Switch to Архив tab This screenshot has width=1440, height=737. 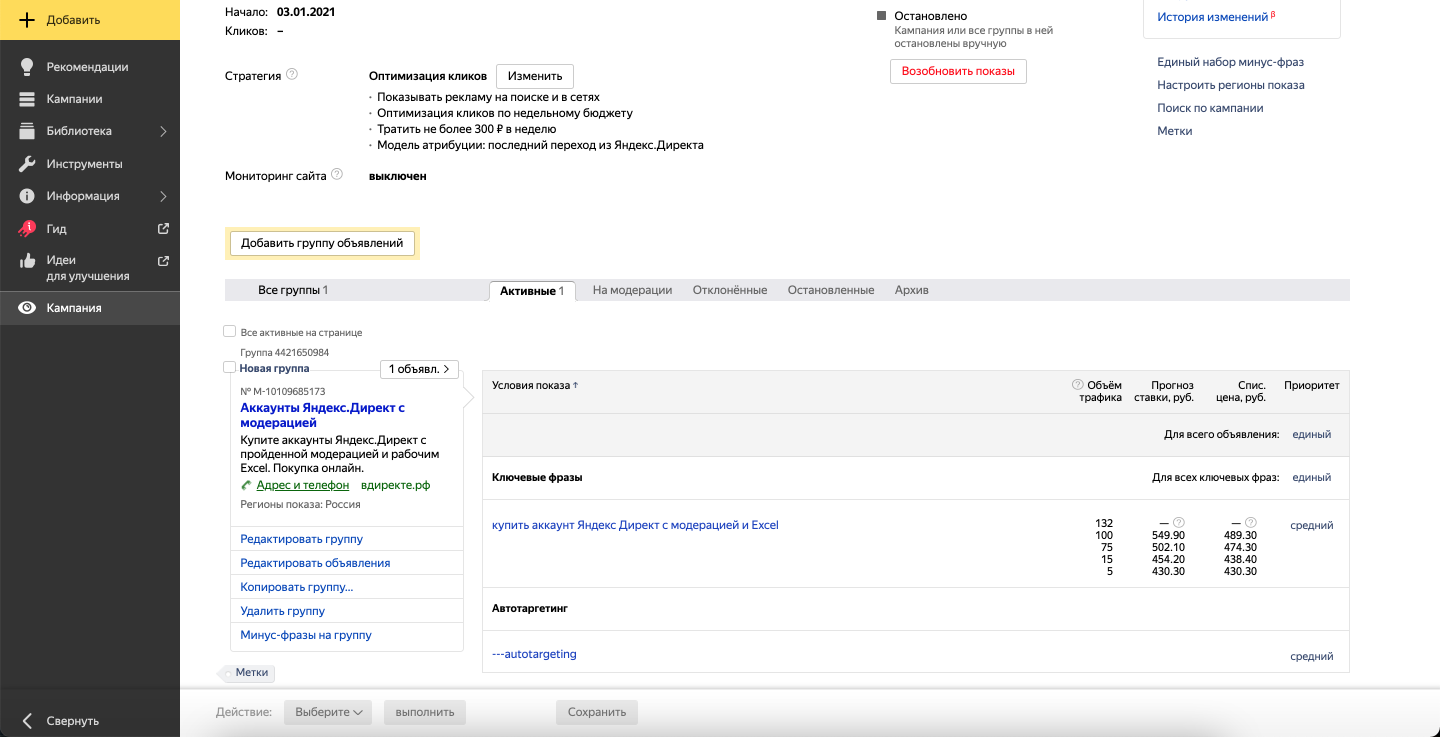[x=912, y=290]
